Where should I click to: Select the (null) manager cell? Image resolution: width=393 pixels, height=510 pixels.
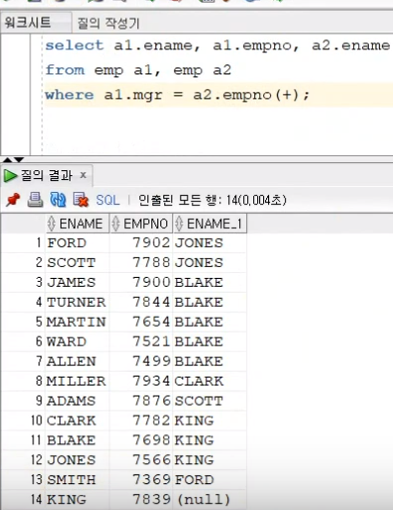(210, 499)
